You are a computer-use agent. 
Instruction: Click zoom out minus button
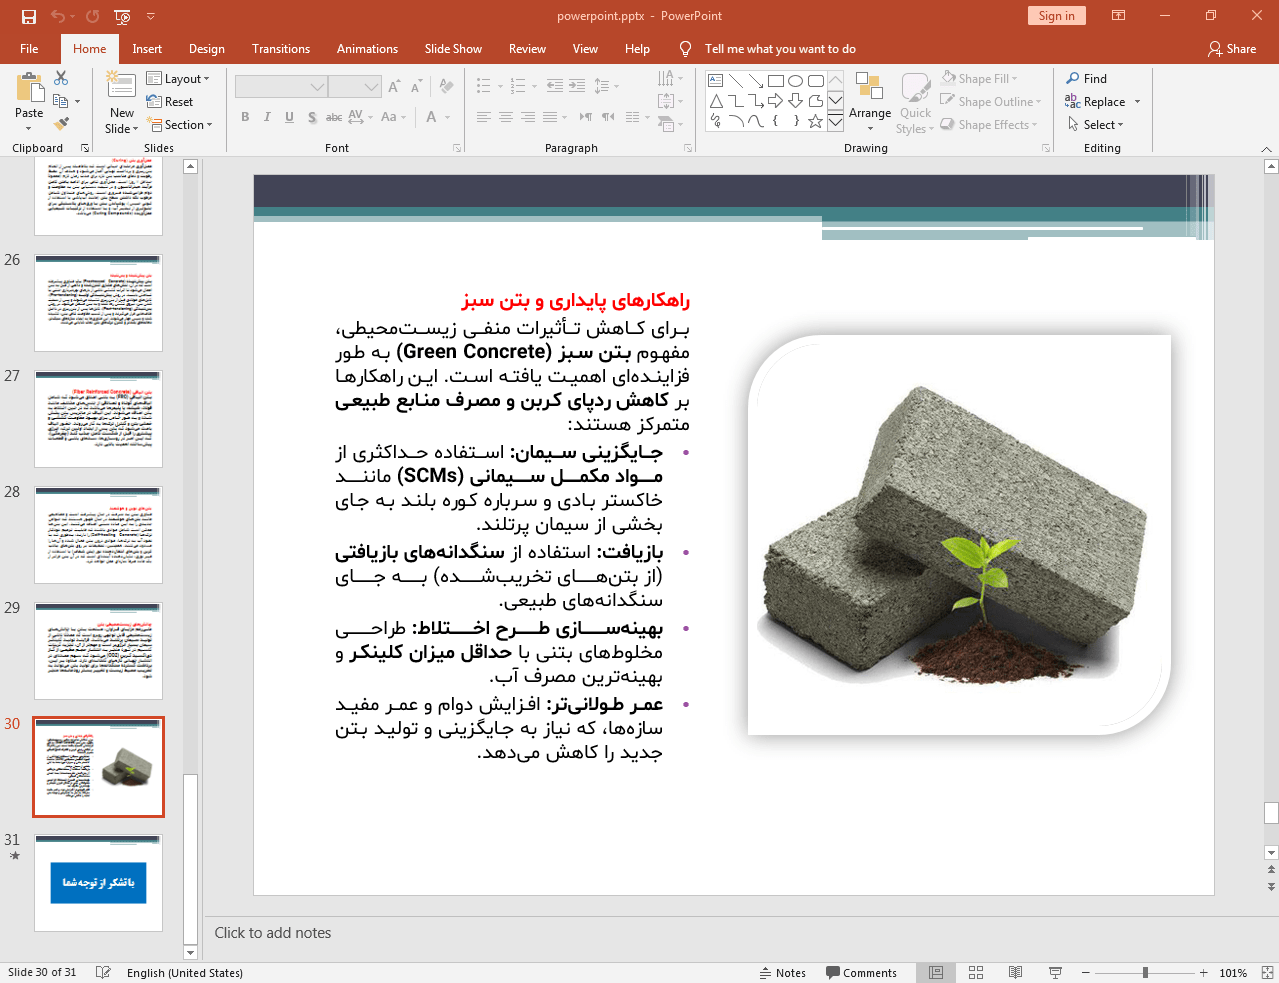click(1085, 972)
